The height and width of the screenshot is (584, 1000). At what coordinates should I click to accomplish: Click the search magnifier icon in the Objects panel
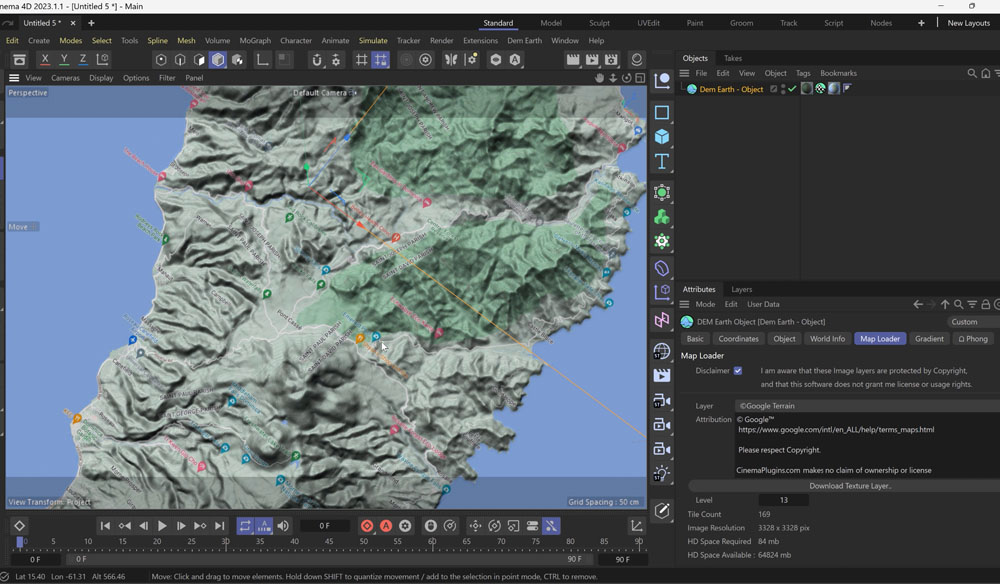click(x=971, y=72)
